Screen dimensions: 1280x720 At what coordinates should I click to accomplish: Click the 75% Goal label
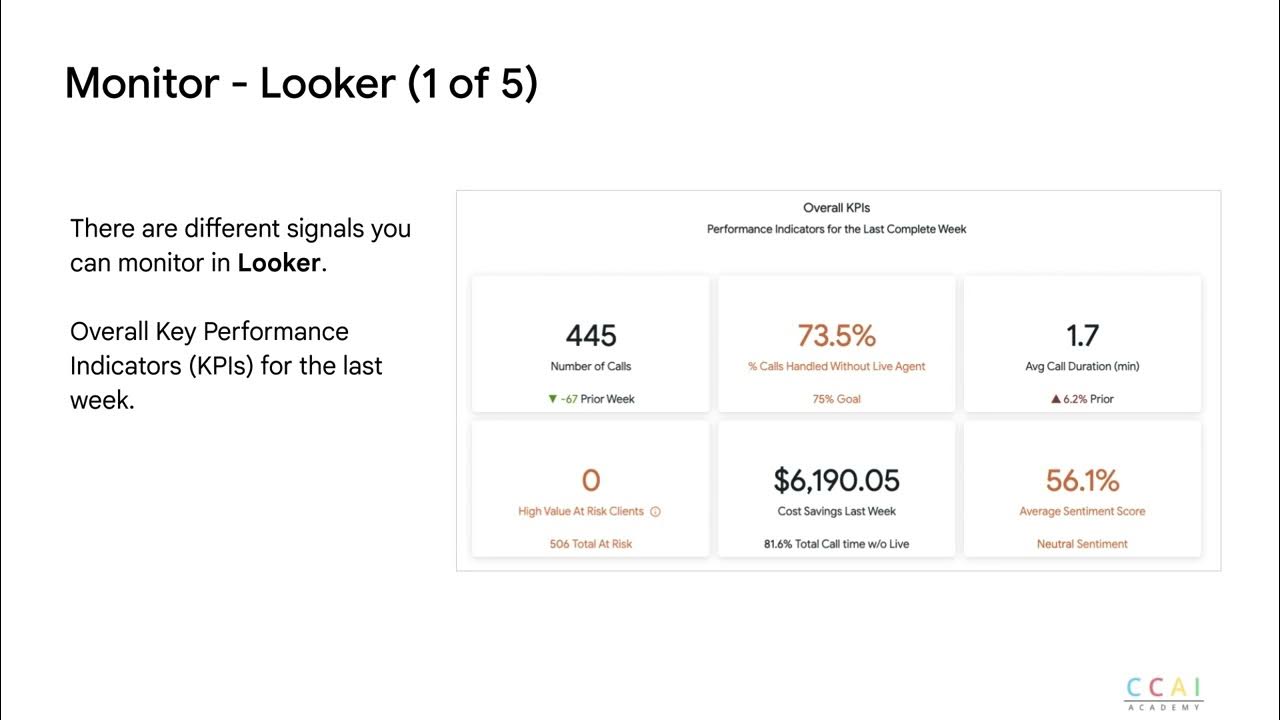[836, 399]
